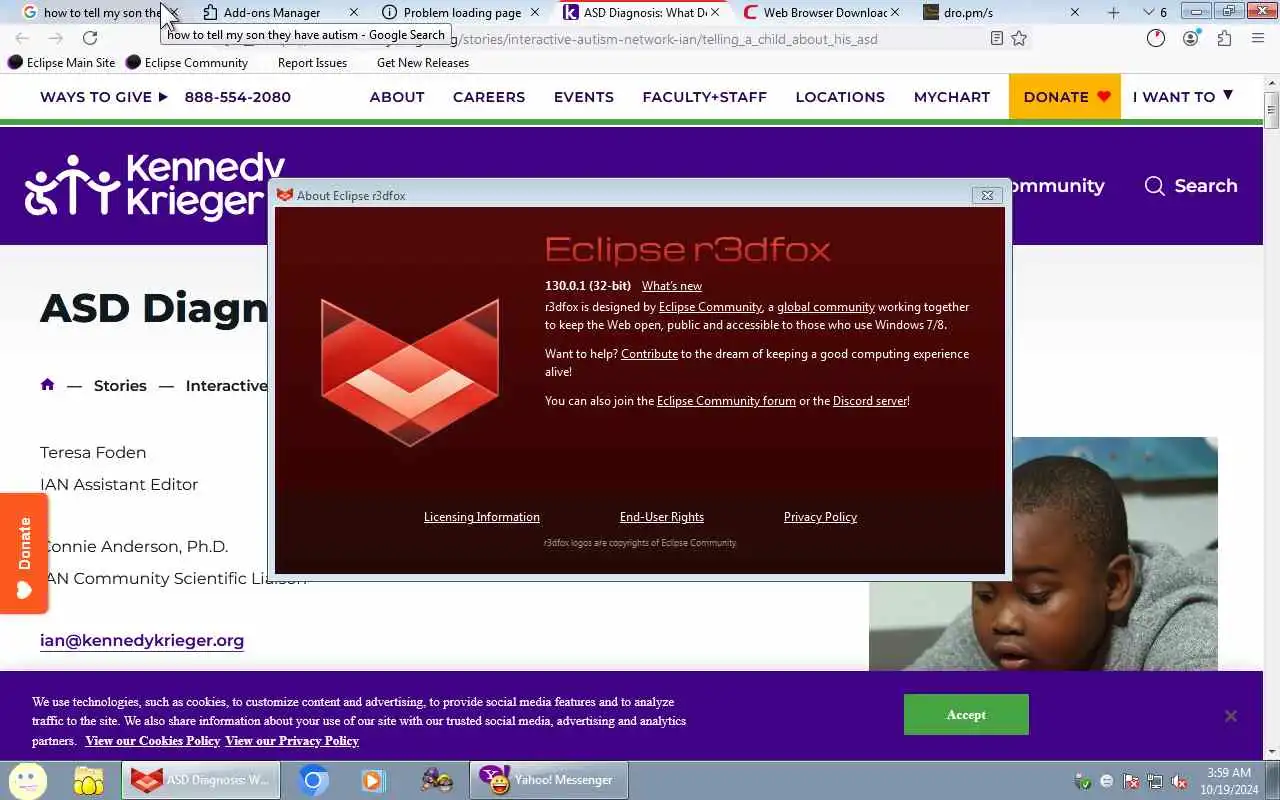Screen dimensions: 1280x800
Task: Open the CAREERS menu item
Action: tap(489, 97)
